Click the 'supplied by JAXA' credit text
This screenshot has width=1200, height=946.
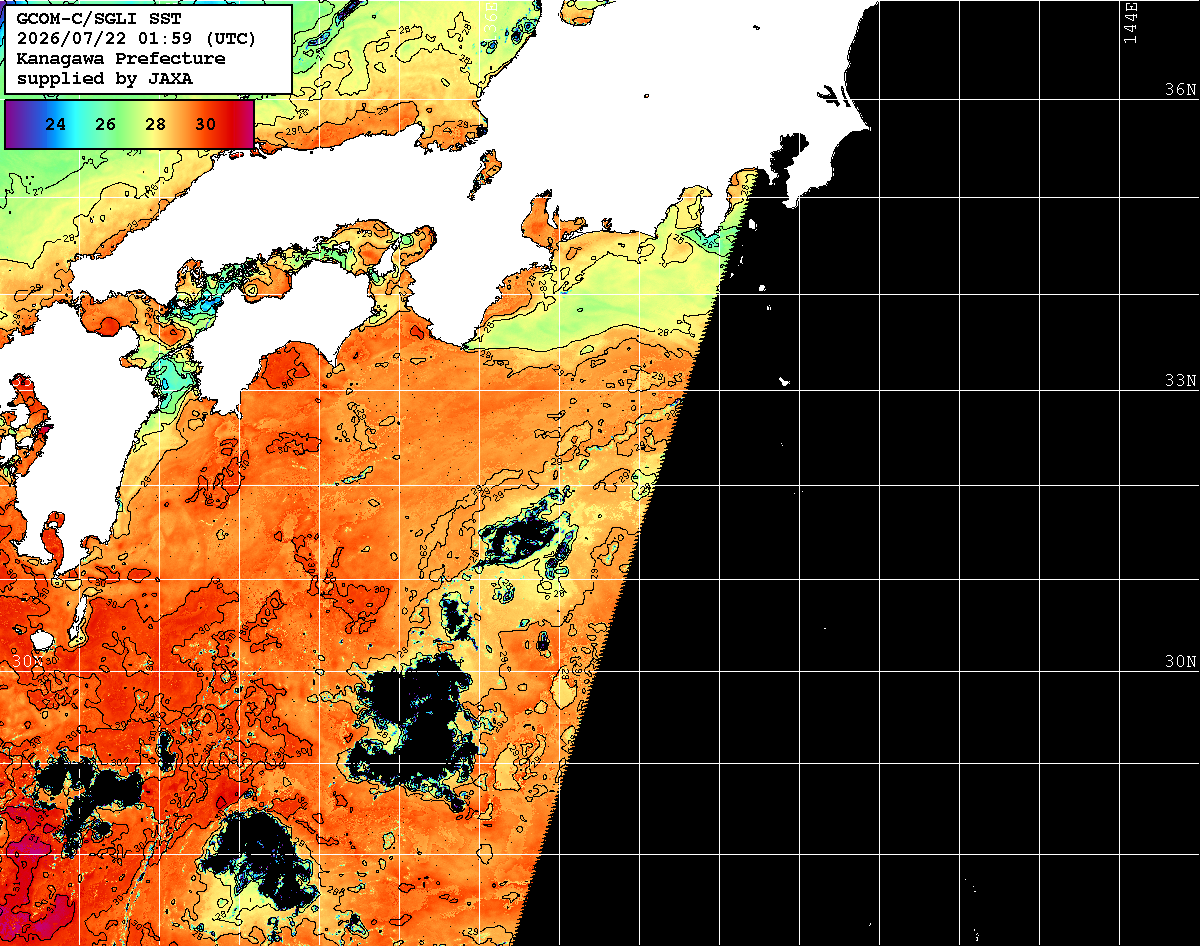[104, 78]
